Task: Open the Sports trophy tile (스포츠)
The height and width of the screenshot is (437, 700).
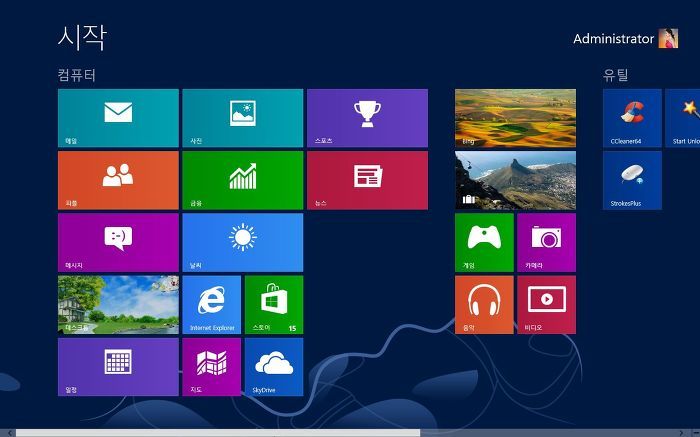Action: coord(367,118)
